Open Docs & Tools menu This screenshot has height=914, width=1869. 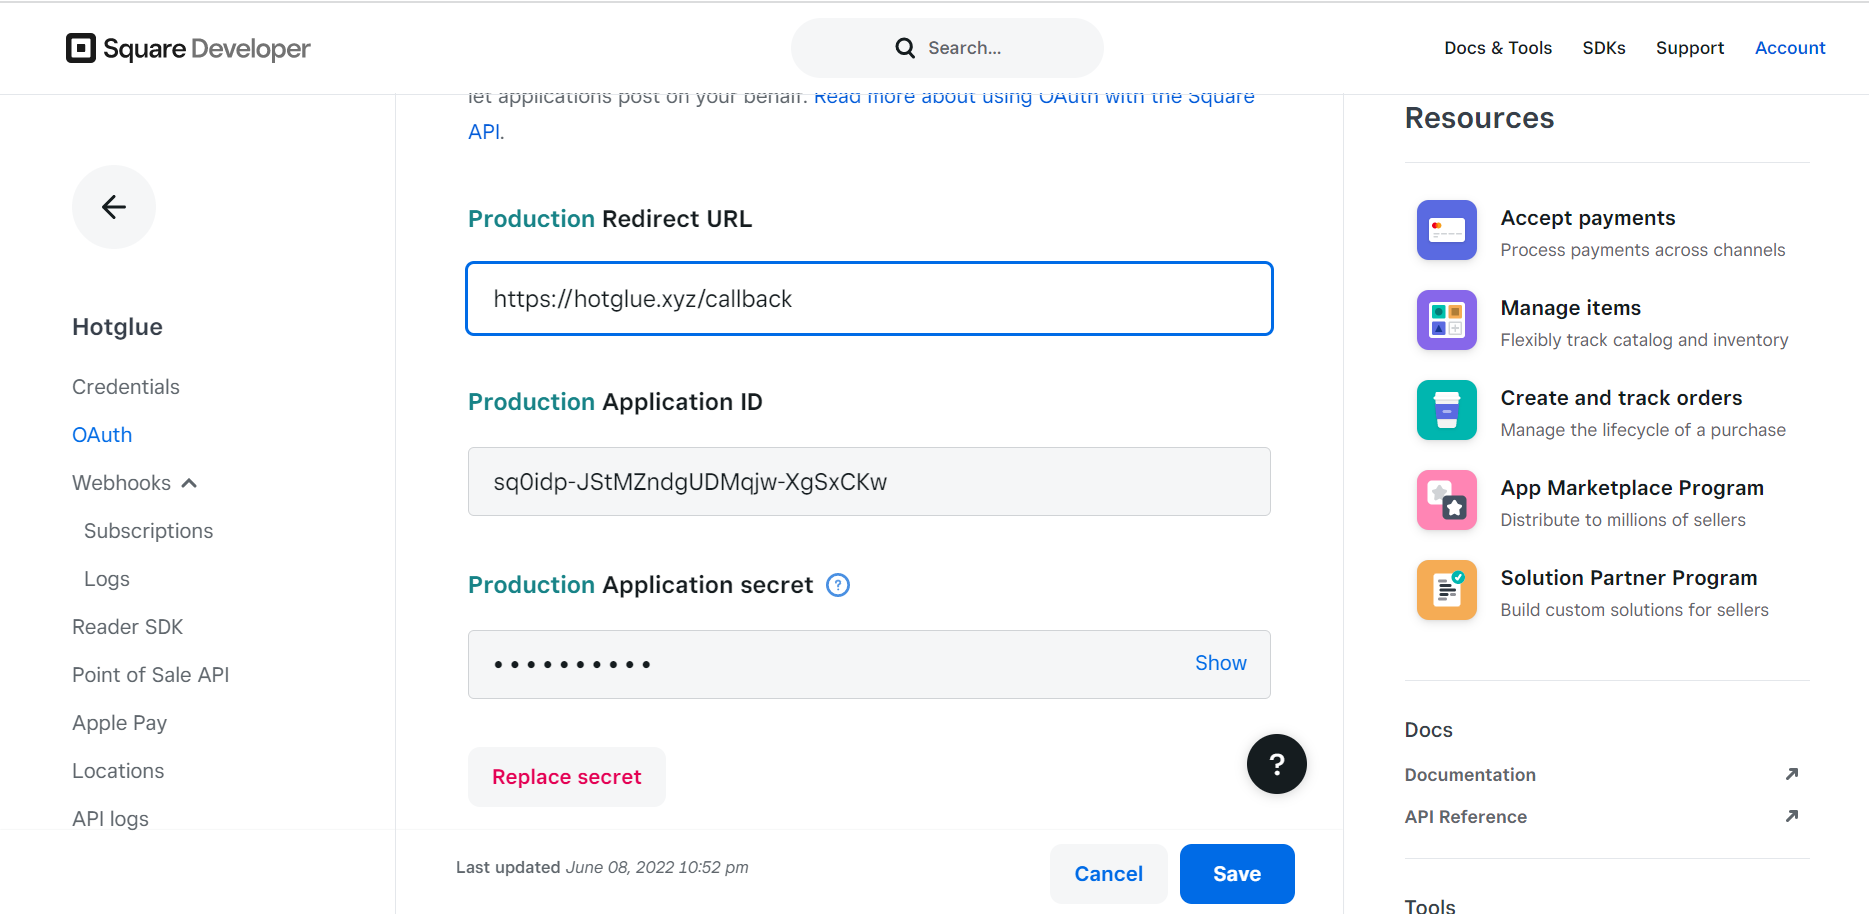(x=1498, y=48)
